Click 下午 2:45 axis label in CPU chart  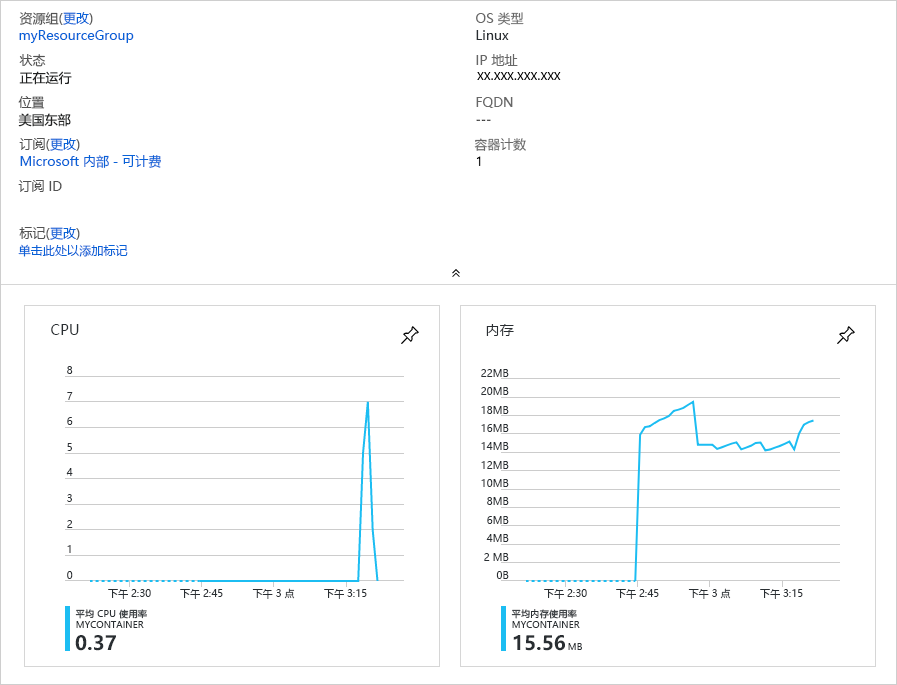click(201, 593)
